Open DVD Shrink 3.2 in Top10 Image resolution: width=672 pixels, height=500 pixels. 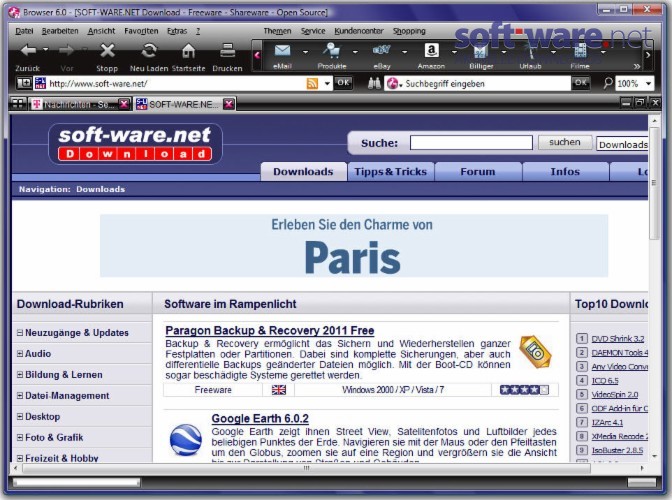(x=618, y=338)
